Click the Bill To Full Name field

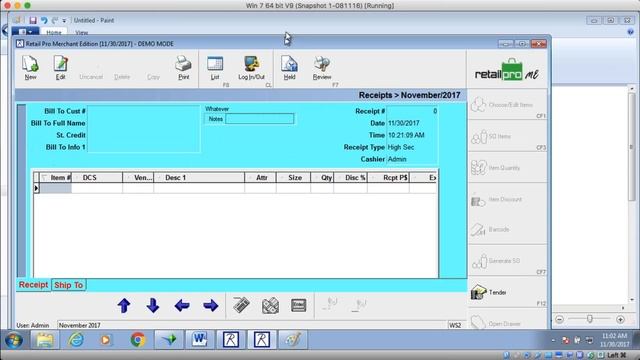click(143, 123)
